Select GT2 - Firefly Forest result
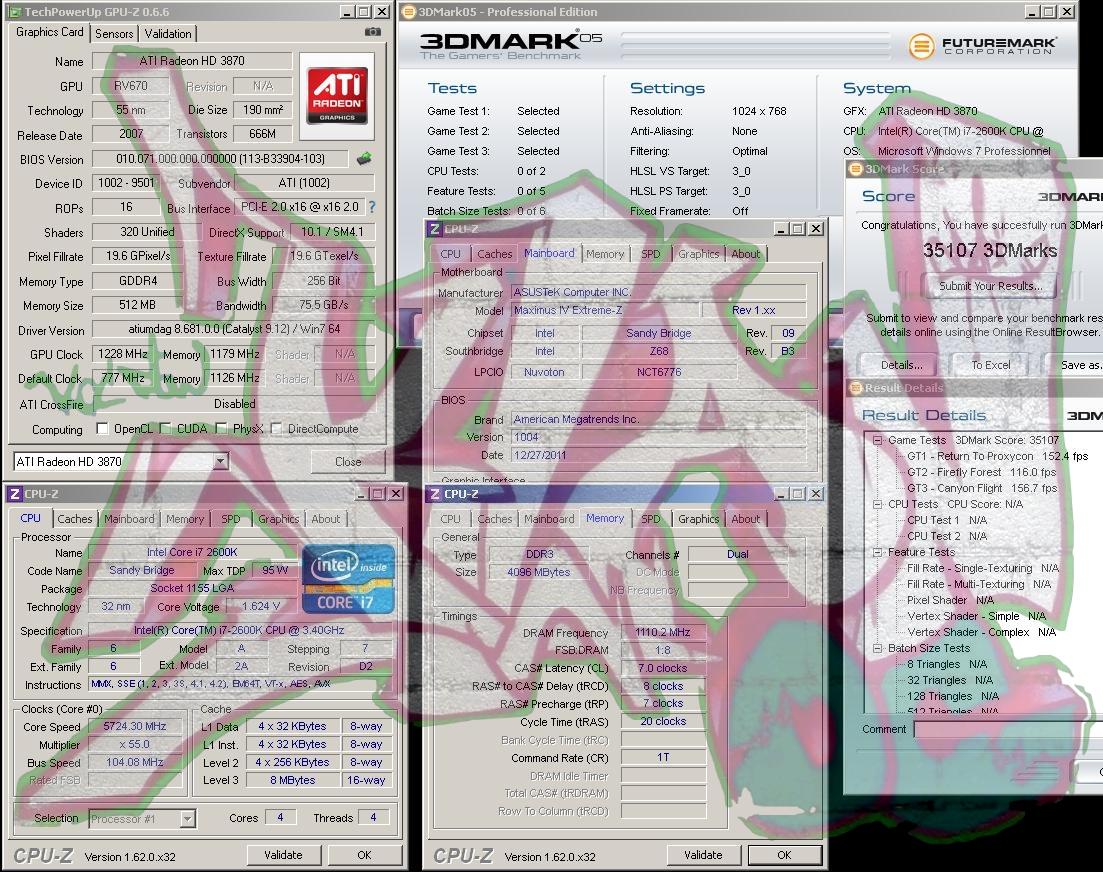This screenshot has width=1103, height=872. (981, 473)
